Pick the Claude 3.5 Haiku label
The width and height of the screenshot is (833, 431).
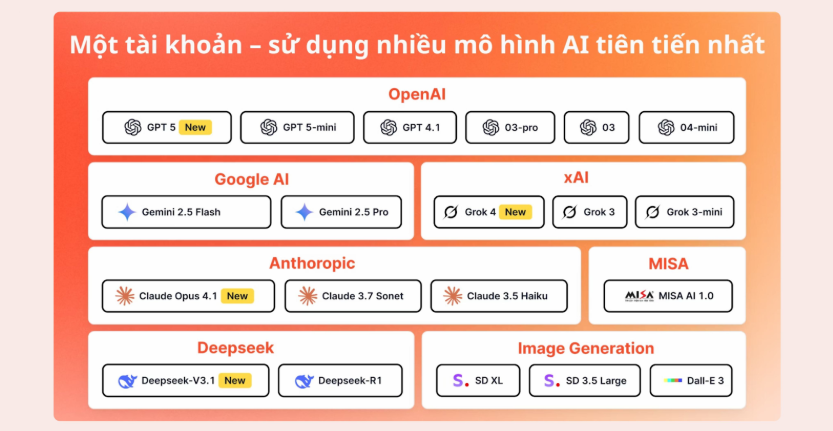507,296
